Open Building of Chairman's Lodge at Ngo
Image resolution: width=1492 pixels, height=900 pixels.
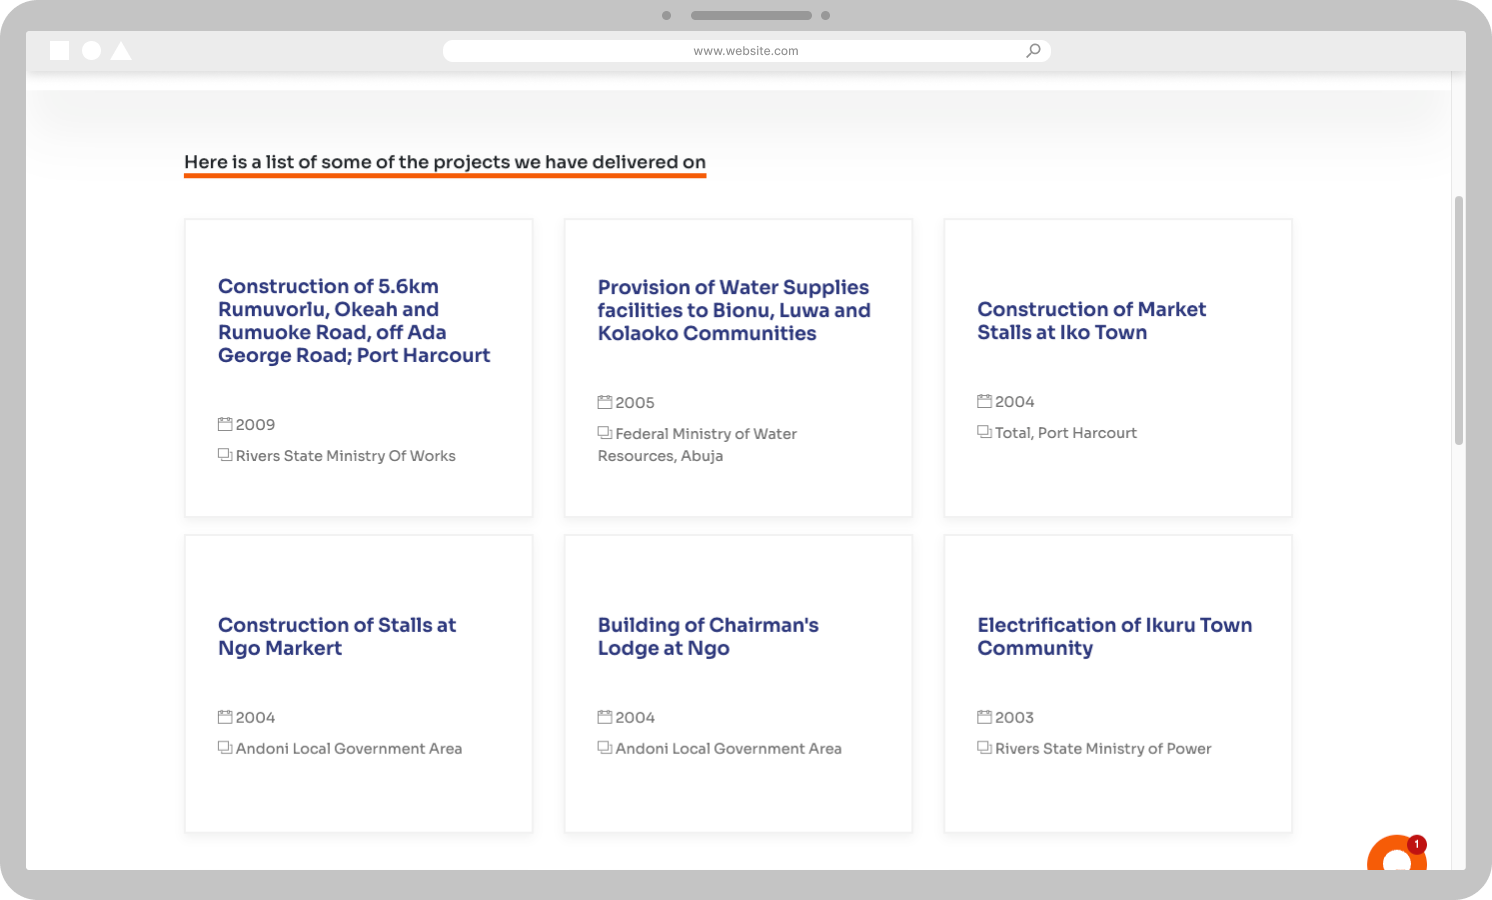coord(708,636)
